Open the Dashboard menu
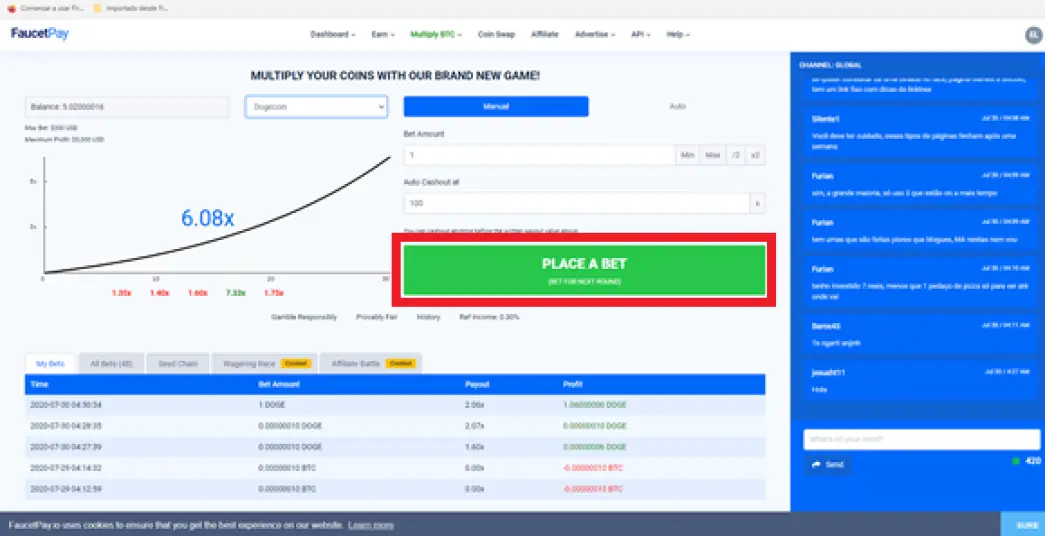This screenshot has height=536, width=1045. pos(333,35)
